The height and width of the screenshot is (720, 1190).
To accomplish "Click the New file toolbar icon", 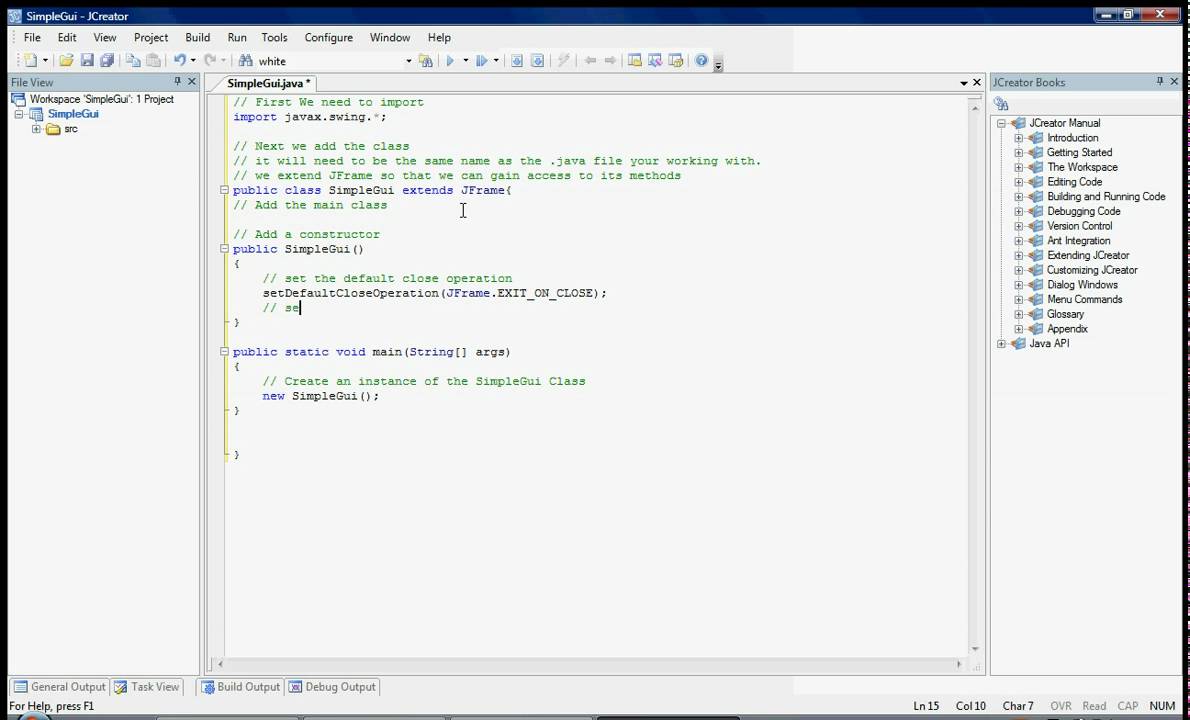I will click(x=30, y=61).
